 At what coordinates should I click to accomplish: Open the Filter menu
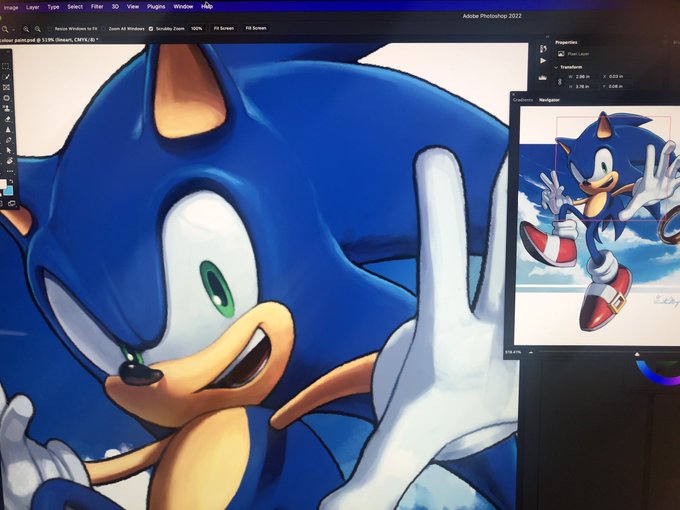click(x=97, y=7)
